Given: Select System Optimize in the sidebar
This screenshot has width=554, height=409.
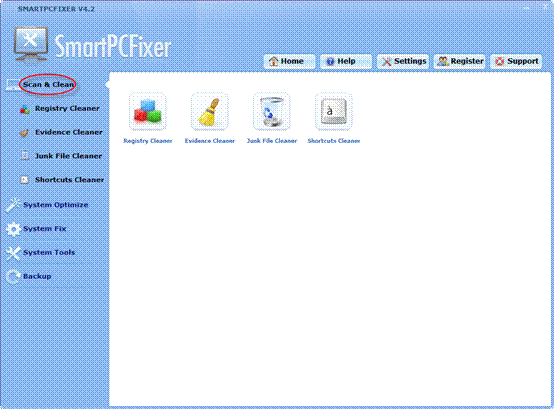Looking at the screenshot, I should pyautogui.click(x=55, y=205).
